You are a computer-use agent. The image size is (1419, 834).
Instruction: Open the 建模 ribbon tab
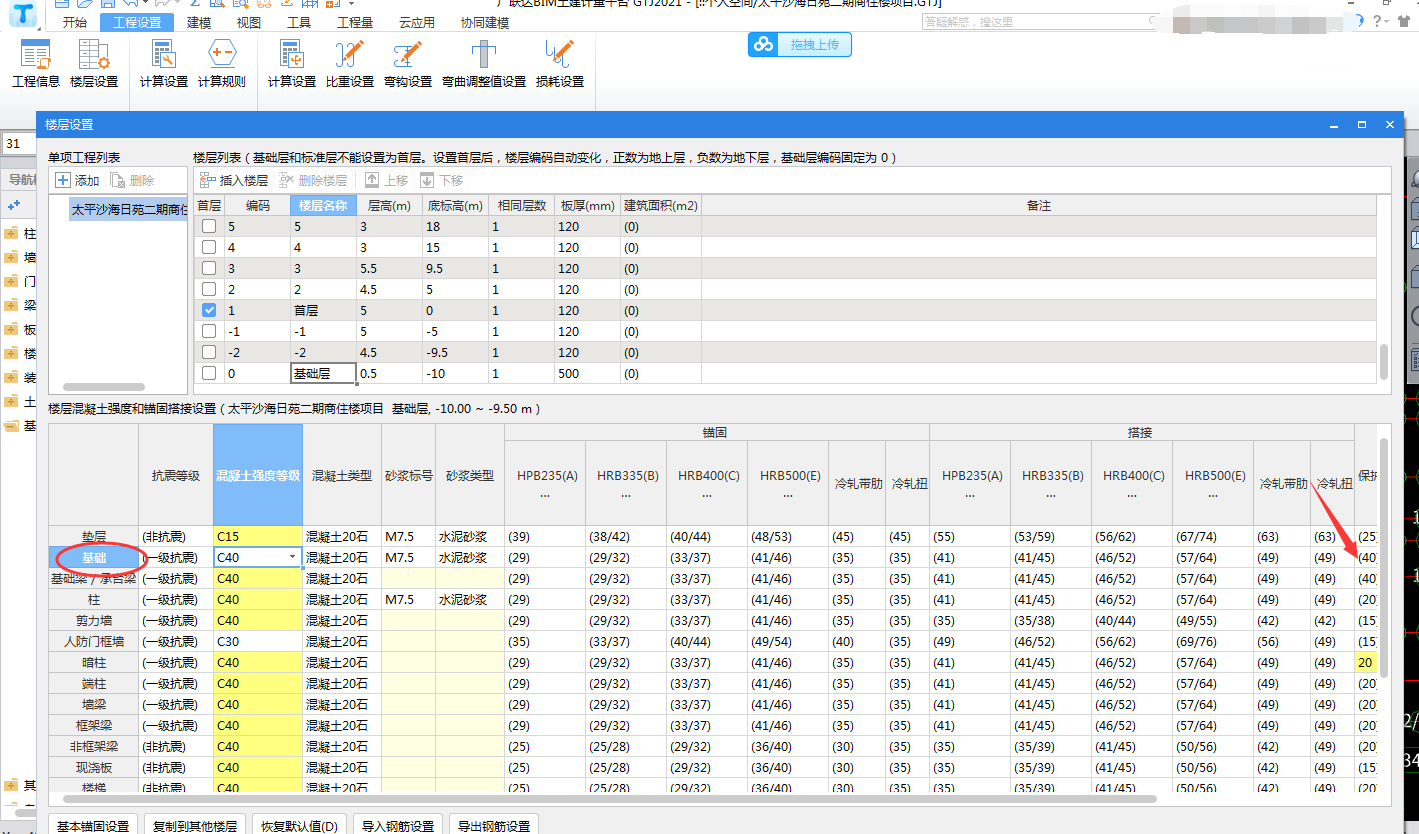[199, 22]
